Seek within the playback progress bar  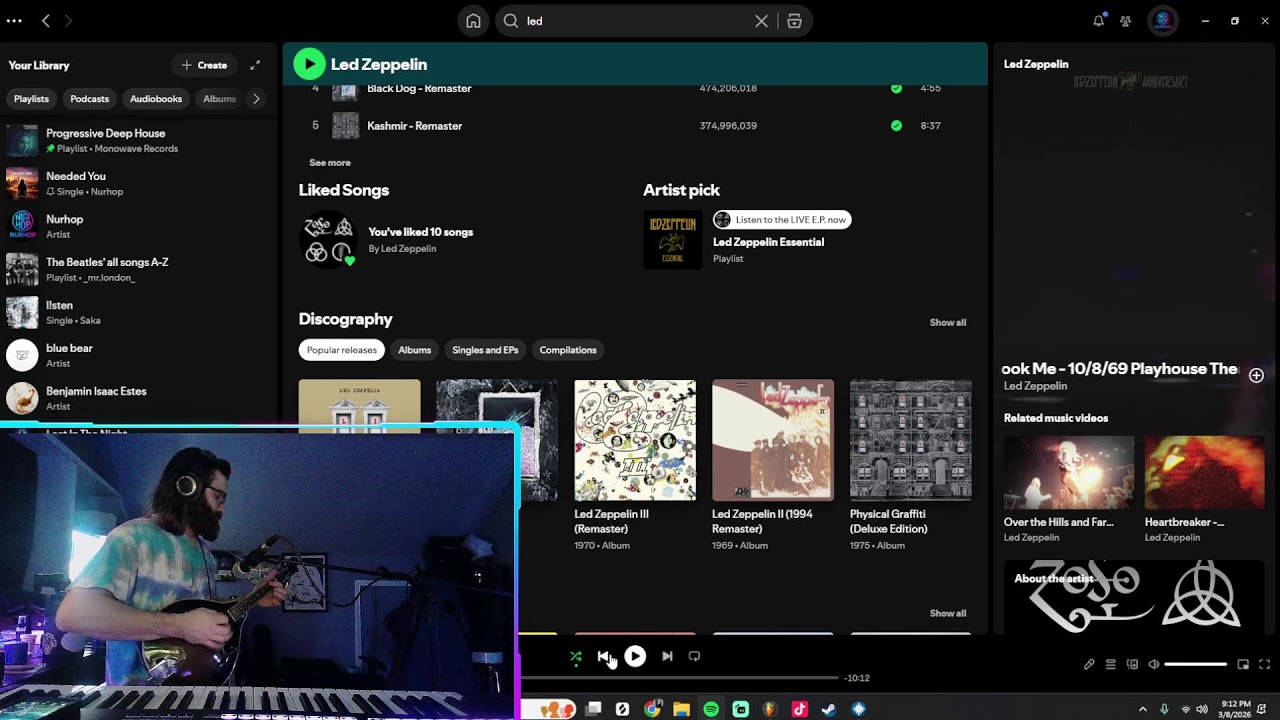tap(680, 678)
